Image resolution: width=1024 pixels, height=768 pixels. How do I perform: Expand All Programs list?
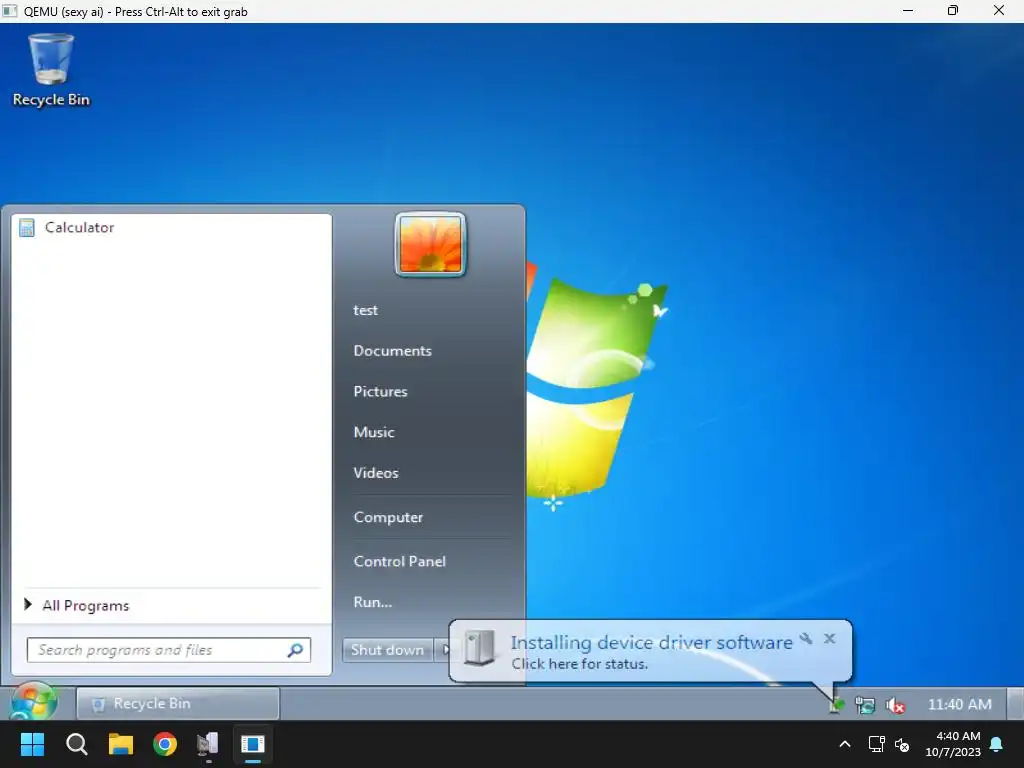point(85,605)
